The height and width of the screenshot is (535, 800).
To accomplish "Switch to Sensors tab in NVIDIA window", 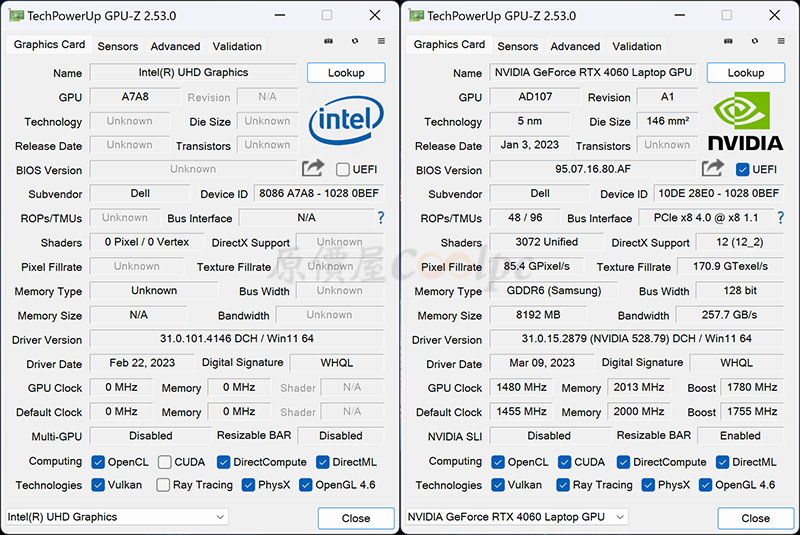I will point(518,46).
